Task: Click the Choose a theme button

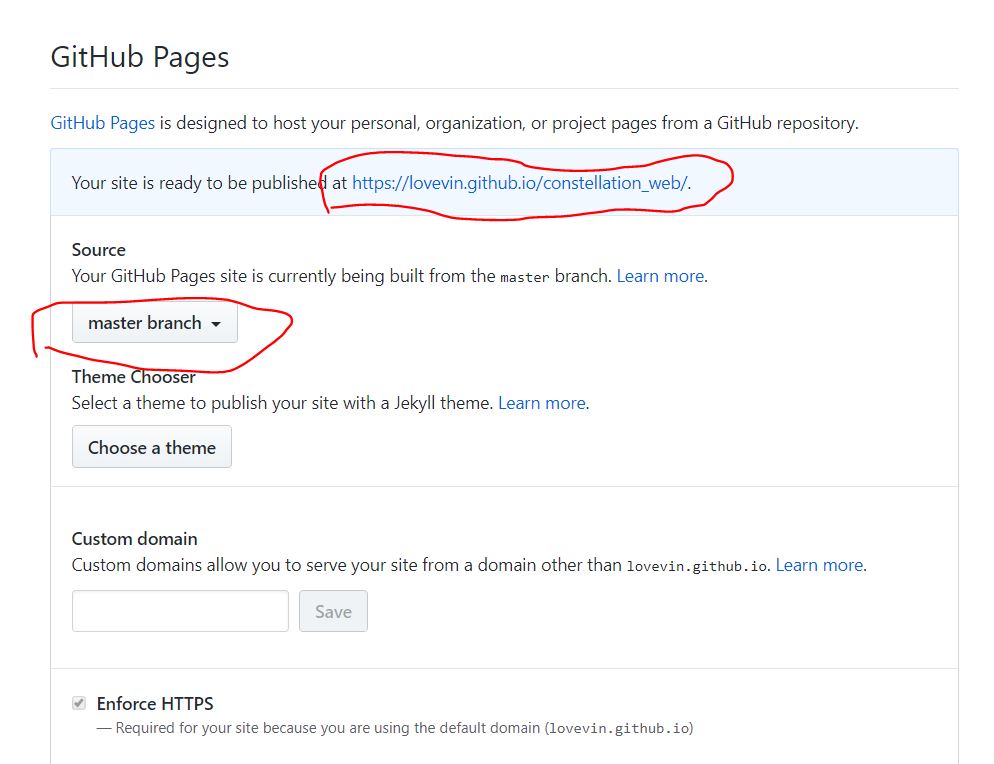Action: pyautogui.click(x=152, y=447)
